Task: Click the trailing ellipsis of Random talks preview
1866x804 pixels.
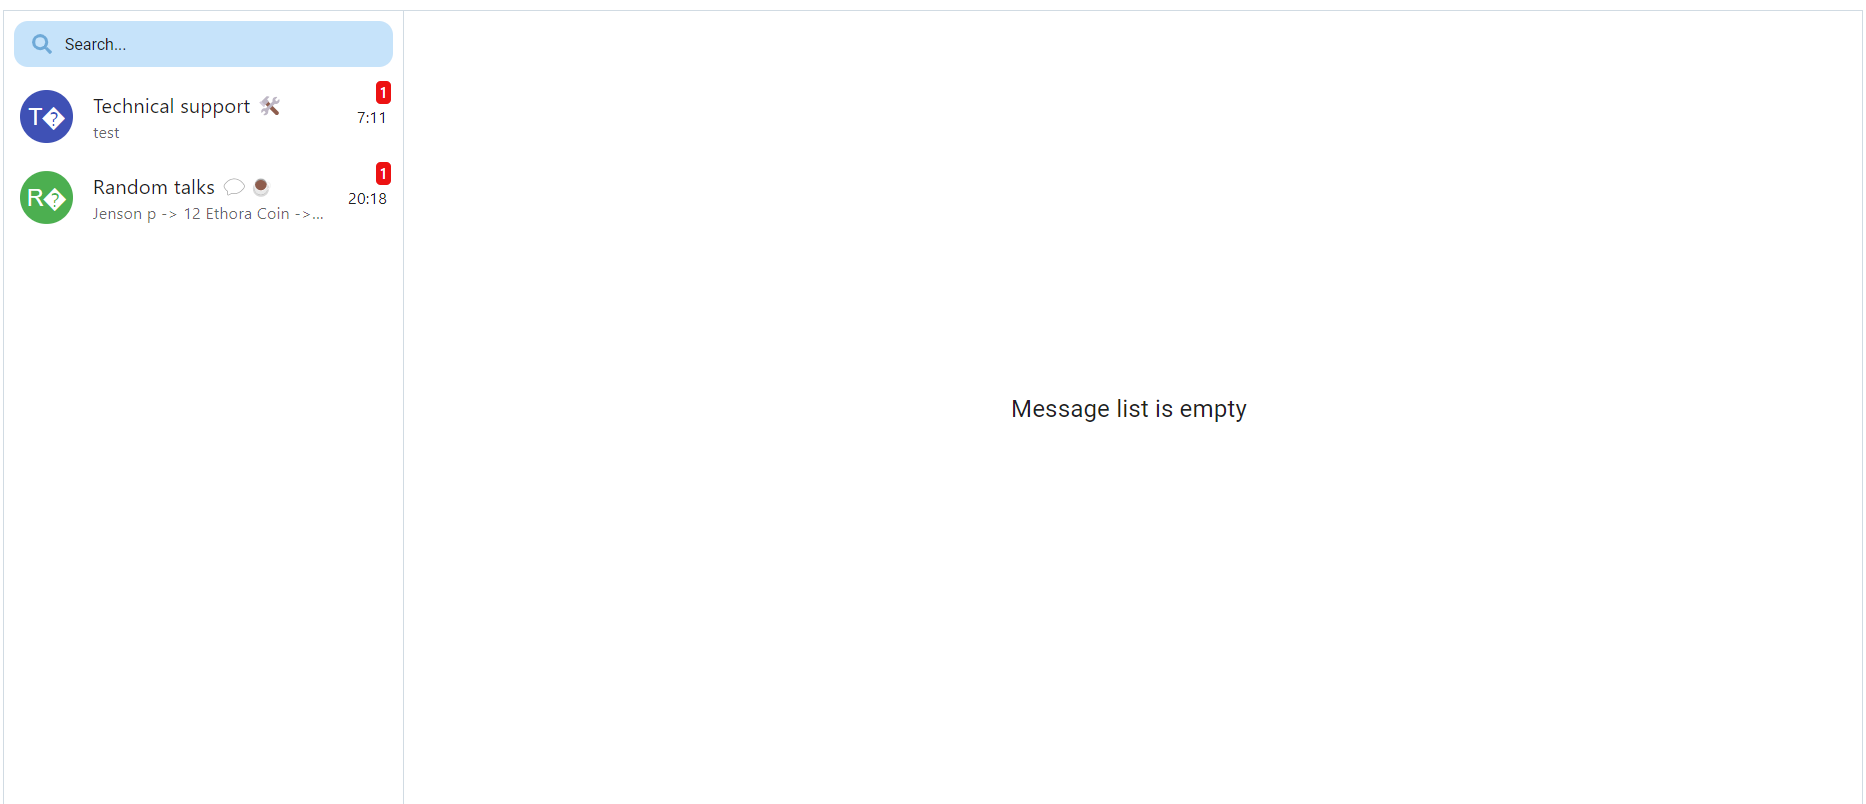Action: click(318, 216)
